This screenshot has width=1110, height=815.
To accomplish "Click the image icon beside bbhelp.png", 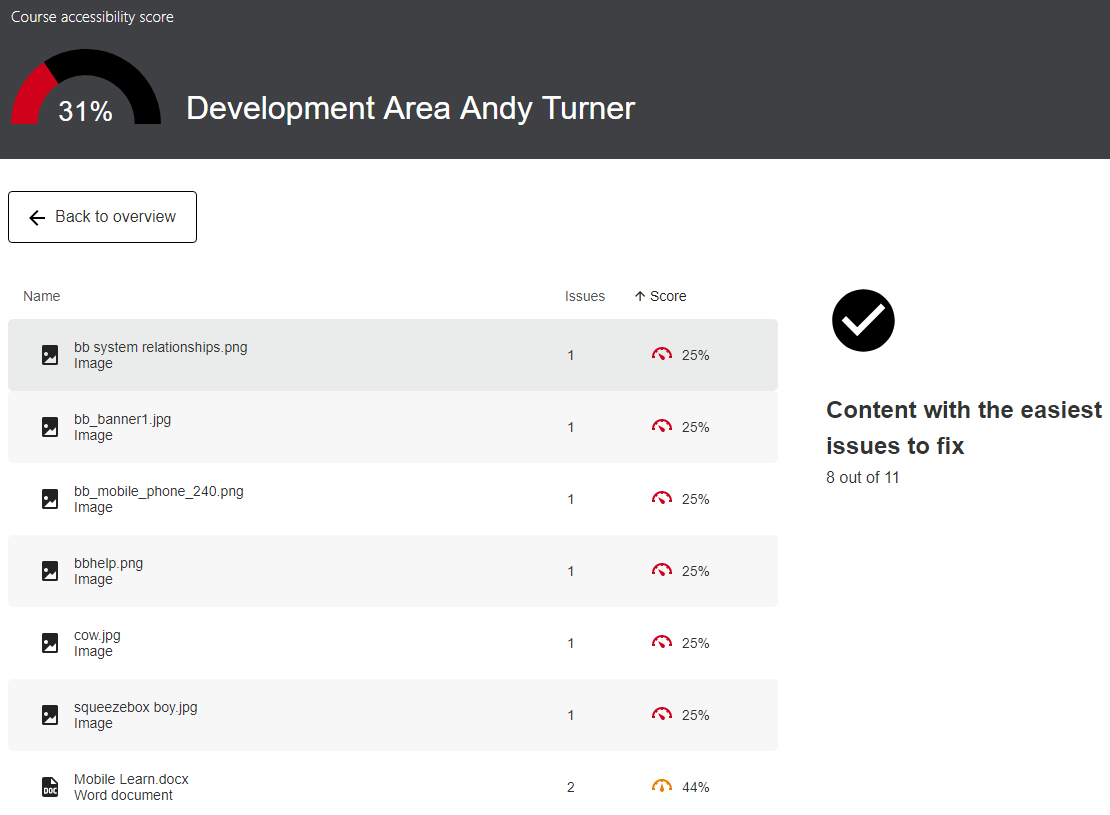I will pos(50,571).
